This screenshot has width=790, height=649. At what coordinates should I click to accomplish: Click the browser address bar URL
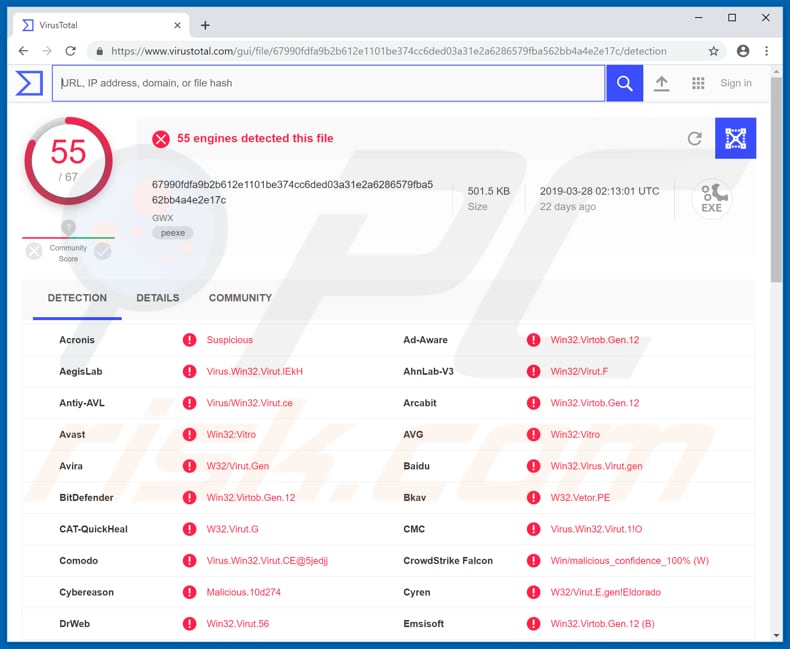(x=388, y=51)
